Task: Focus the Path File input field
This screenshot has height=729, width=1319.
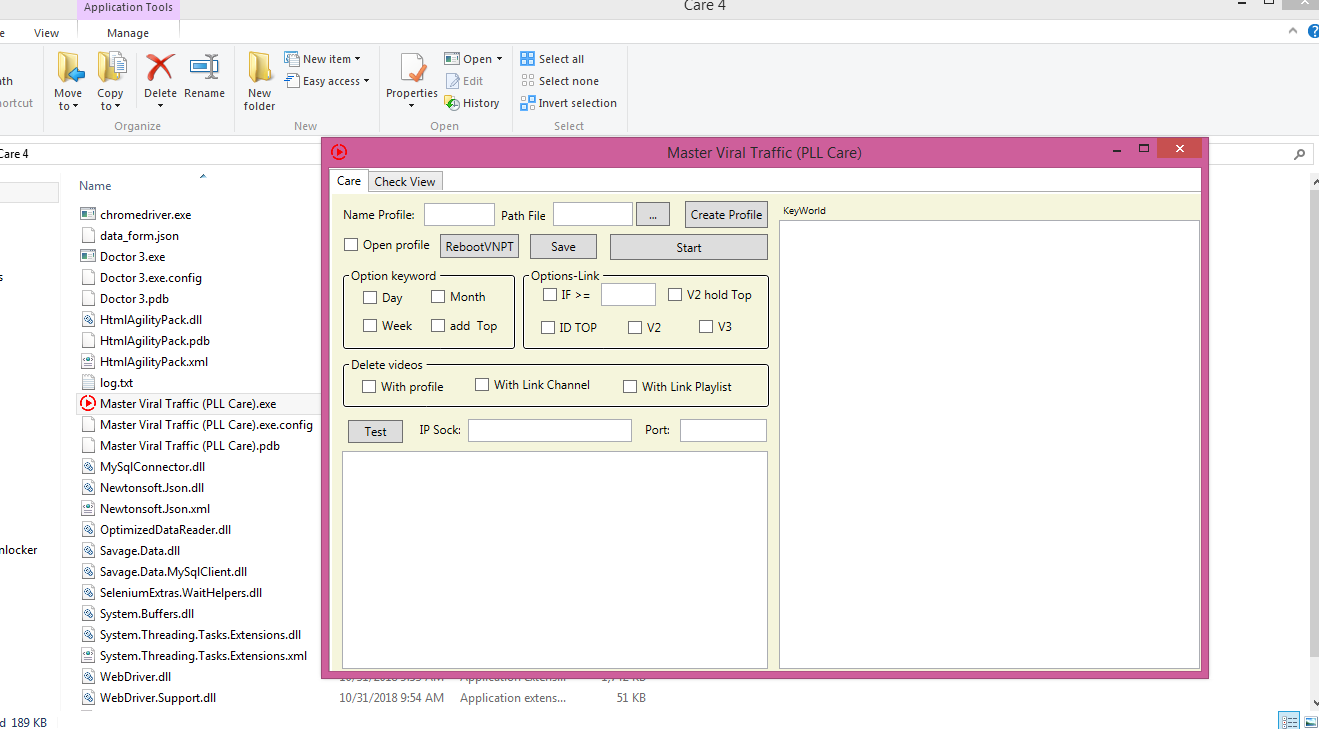Action: pyautogui.click(x=593, y=214)
